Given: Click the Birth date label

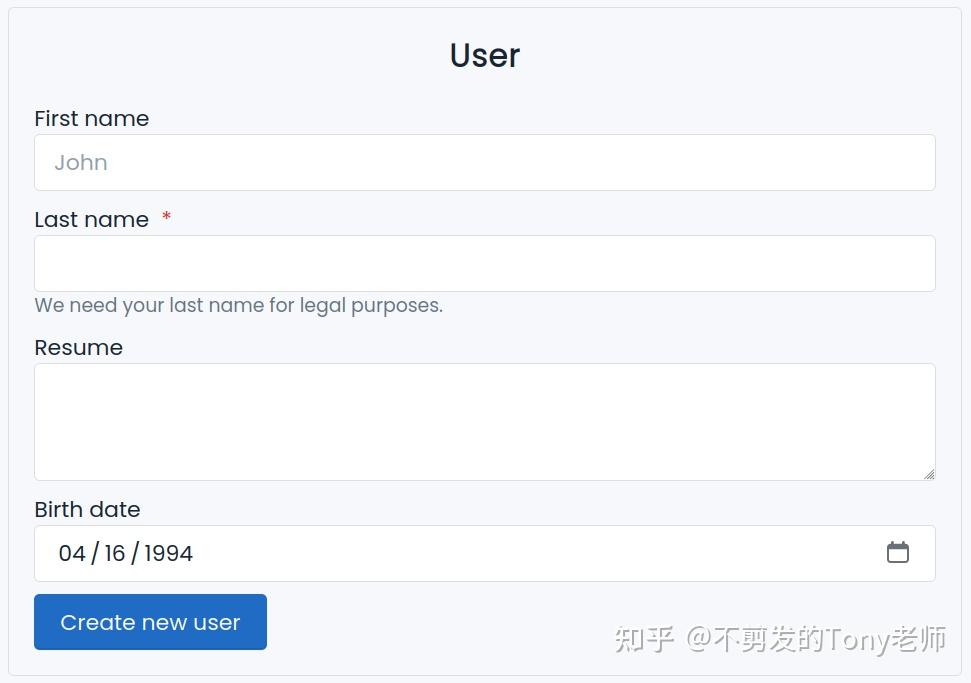Looking at the screenshot, I should click(87, 509).
